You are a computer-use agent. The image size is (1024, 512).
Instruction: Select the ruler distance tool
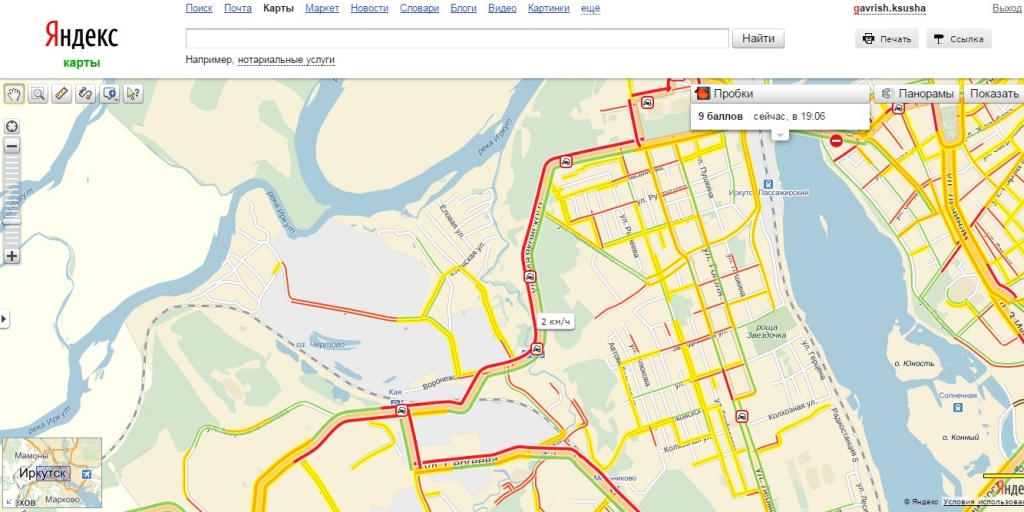62,93
